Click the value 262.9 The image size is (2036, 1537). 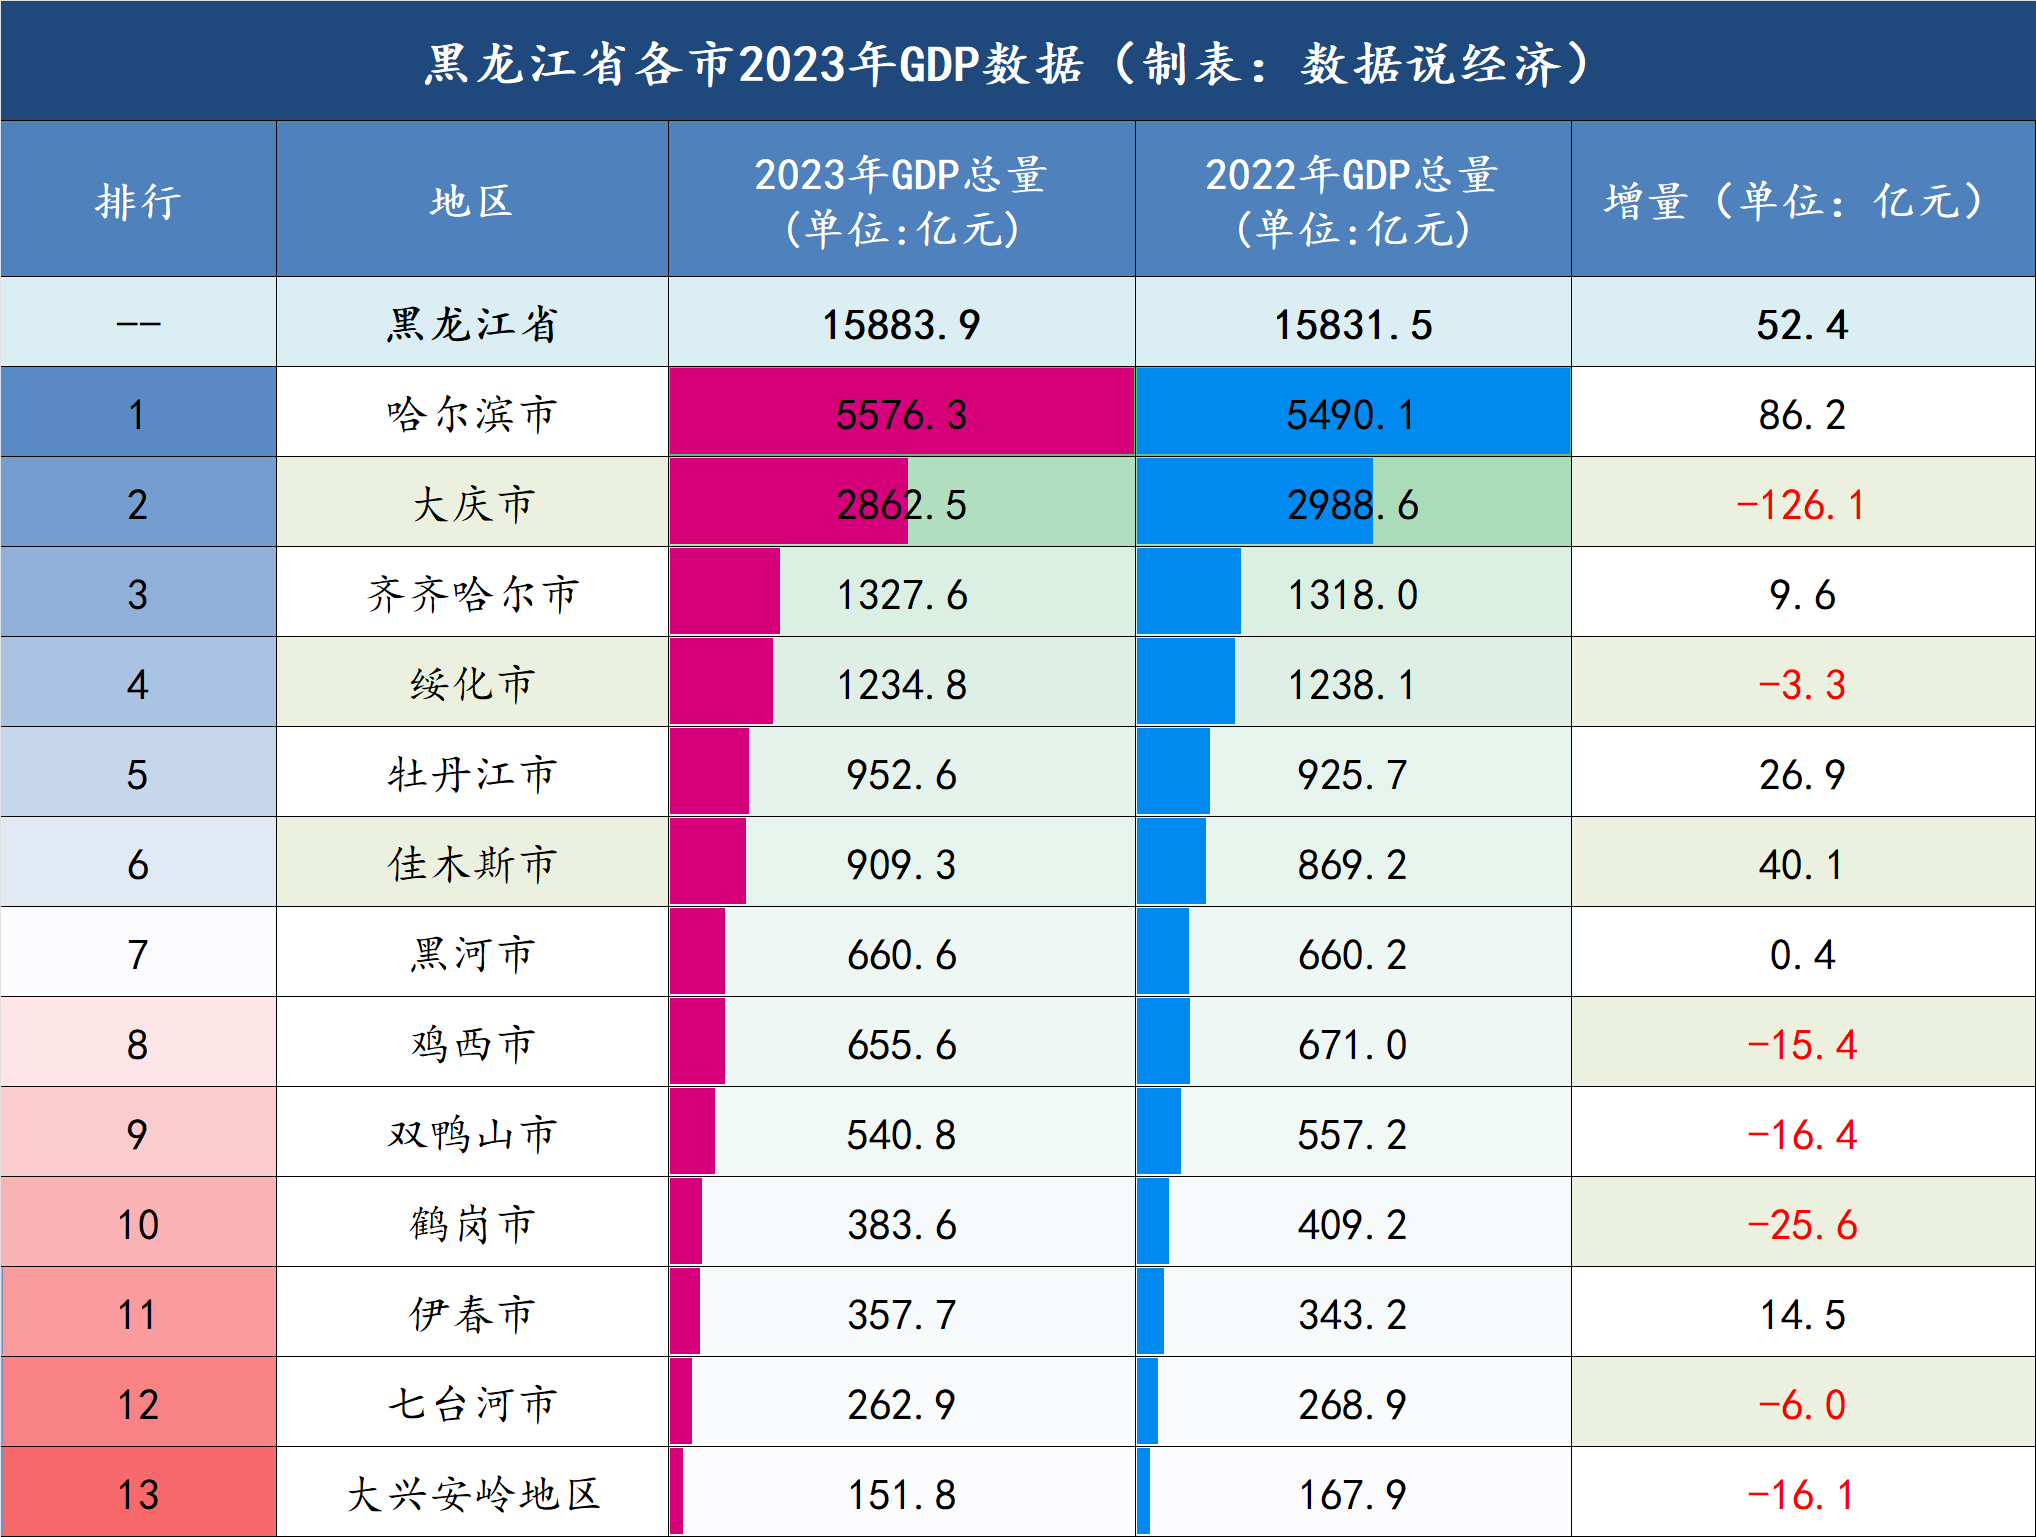901,1405
